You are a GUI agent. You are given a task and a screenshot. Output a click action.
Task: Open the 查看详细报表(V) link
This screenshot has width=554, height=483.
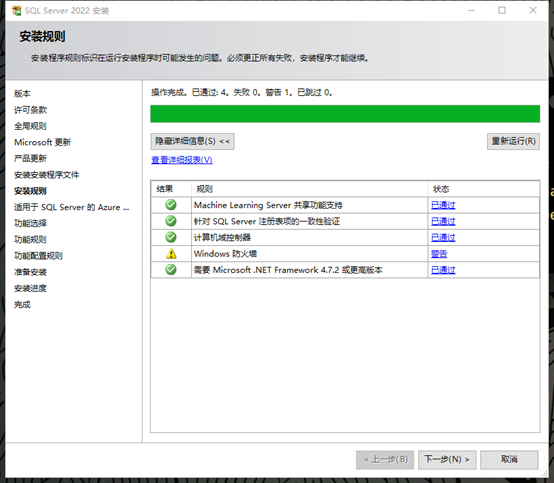point(182,160)
